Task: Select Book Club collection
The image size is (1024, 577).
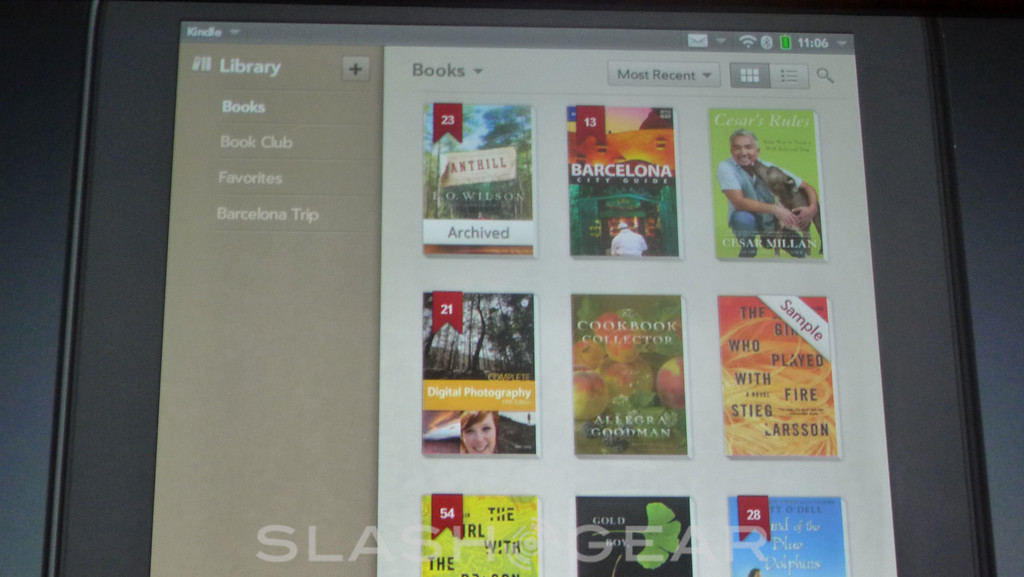Action: (x=256, y=142)
